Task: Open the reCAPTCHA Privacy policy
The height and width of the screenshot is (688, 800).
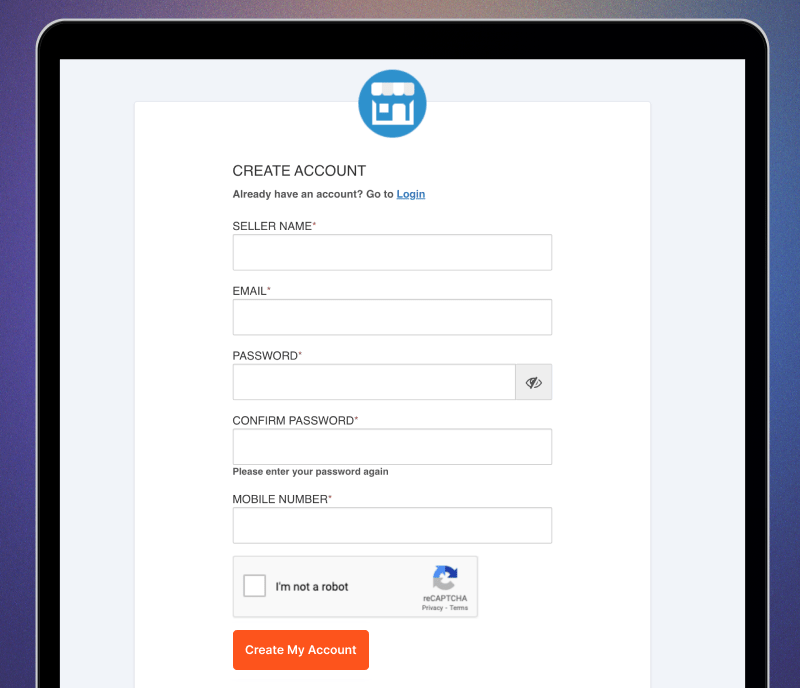Action: [x=431, y=606]
